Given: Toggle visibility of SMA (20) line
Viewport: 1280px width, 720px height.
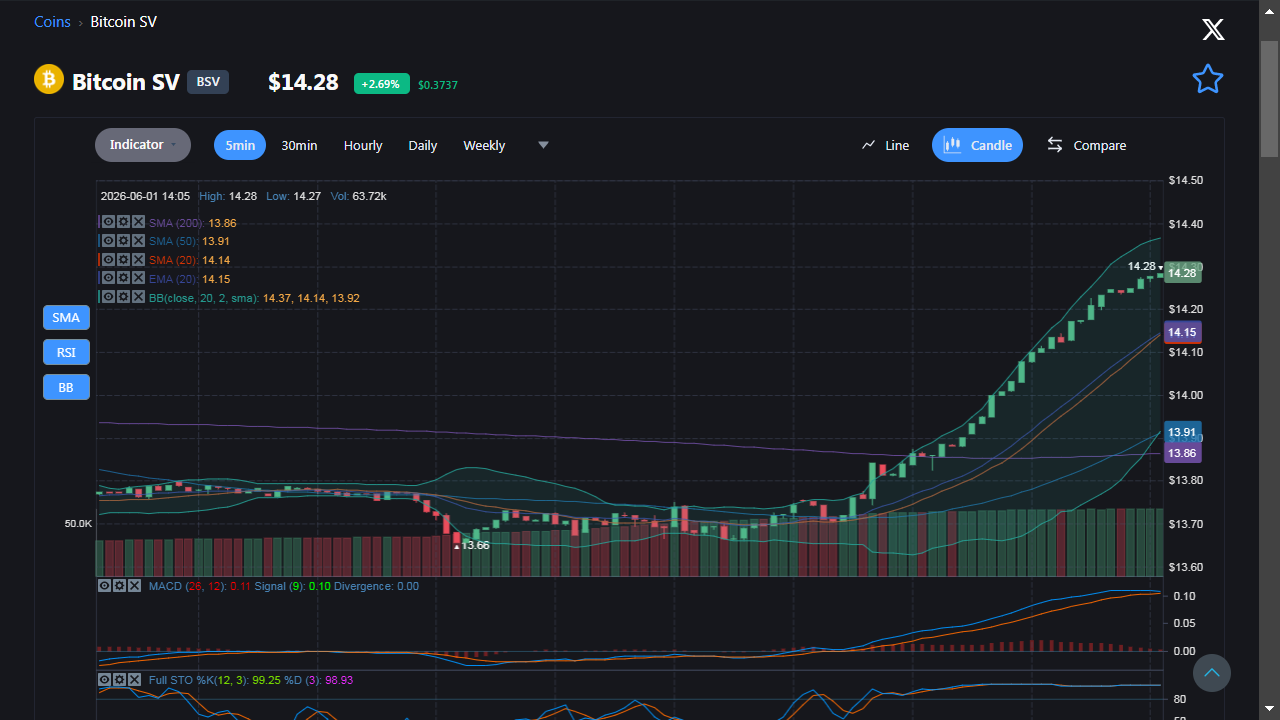Looking at the screenshot, I should pos(107,259).
